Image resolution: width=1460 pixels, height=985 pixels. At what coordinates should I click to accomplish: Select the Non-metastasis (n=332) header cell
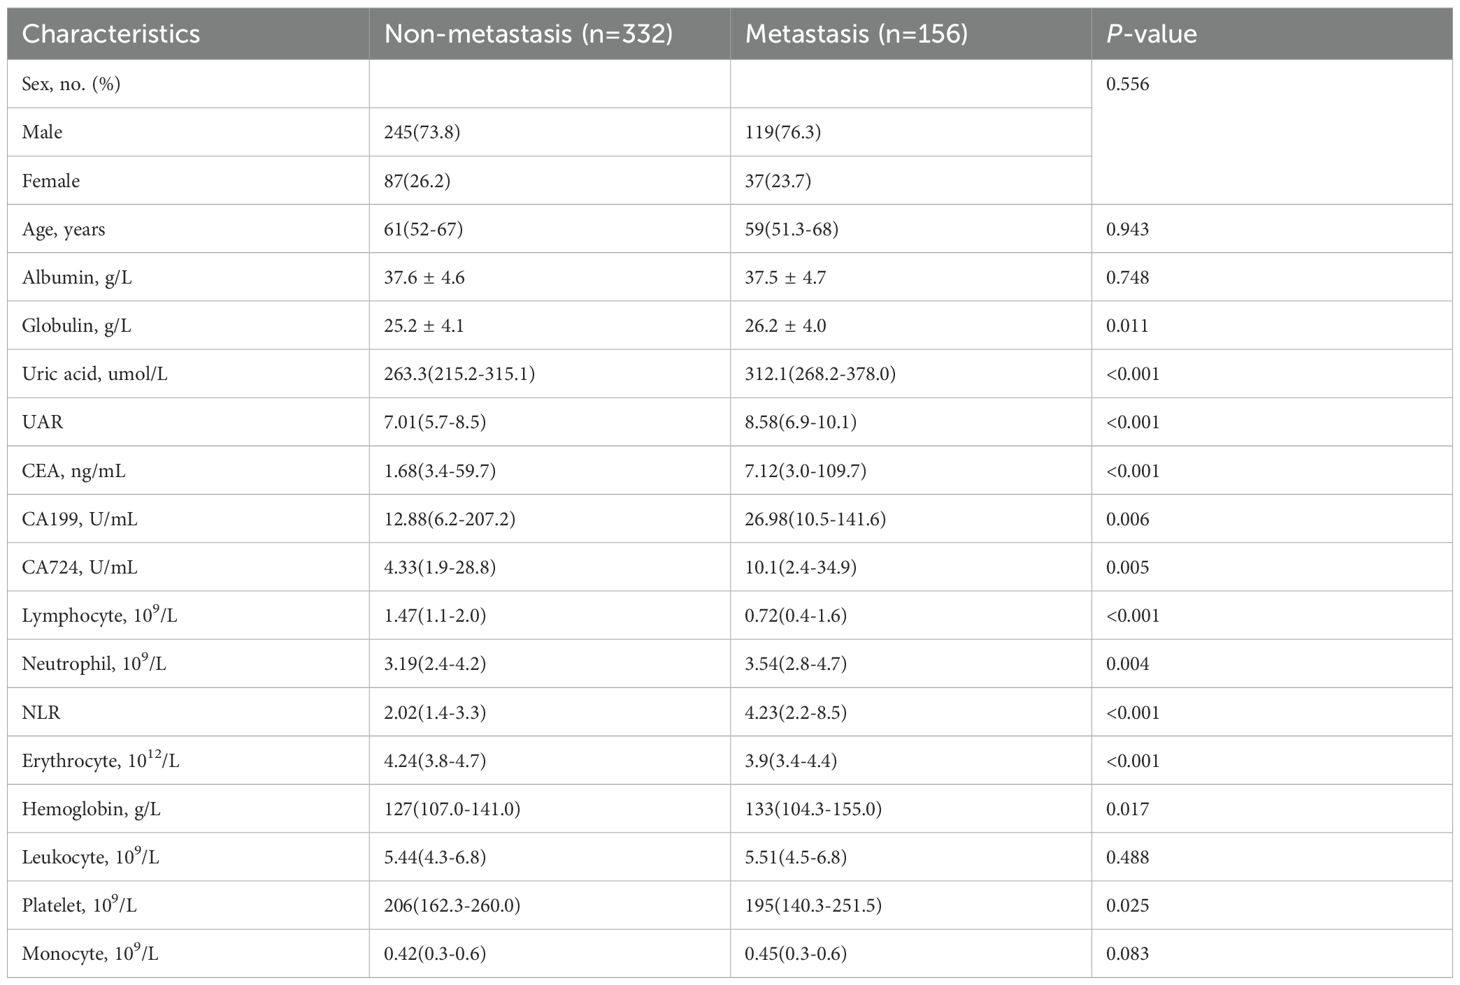[x=528, y=34]
